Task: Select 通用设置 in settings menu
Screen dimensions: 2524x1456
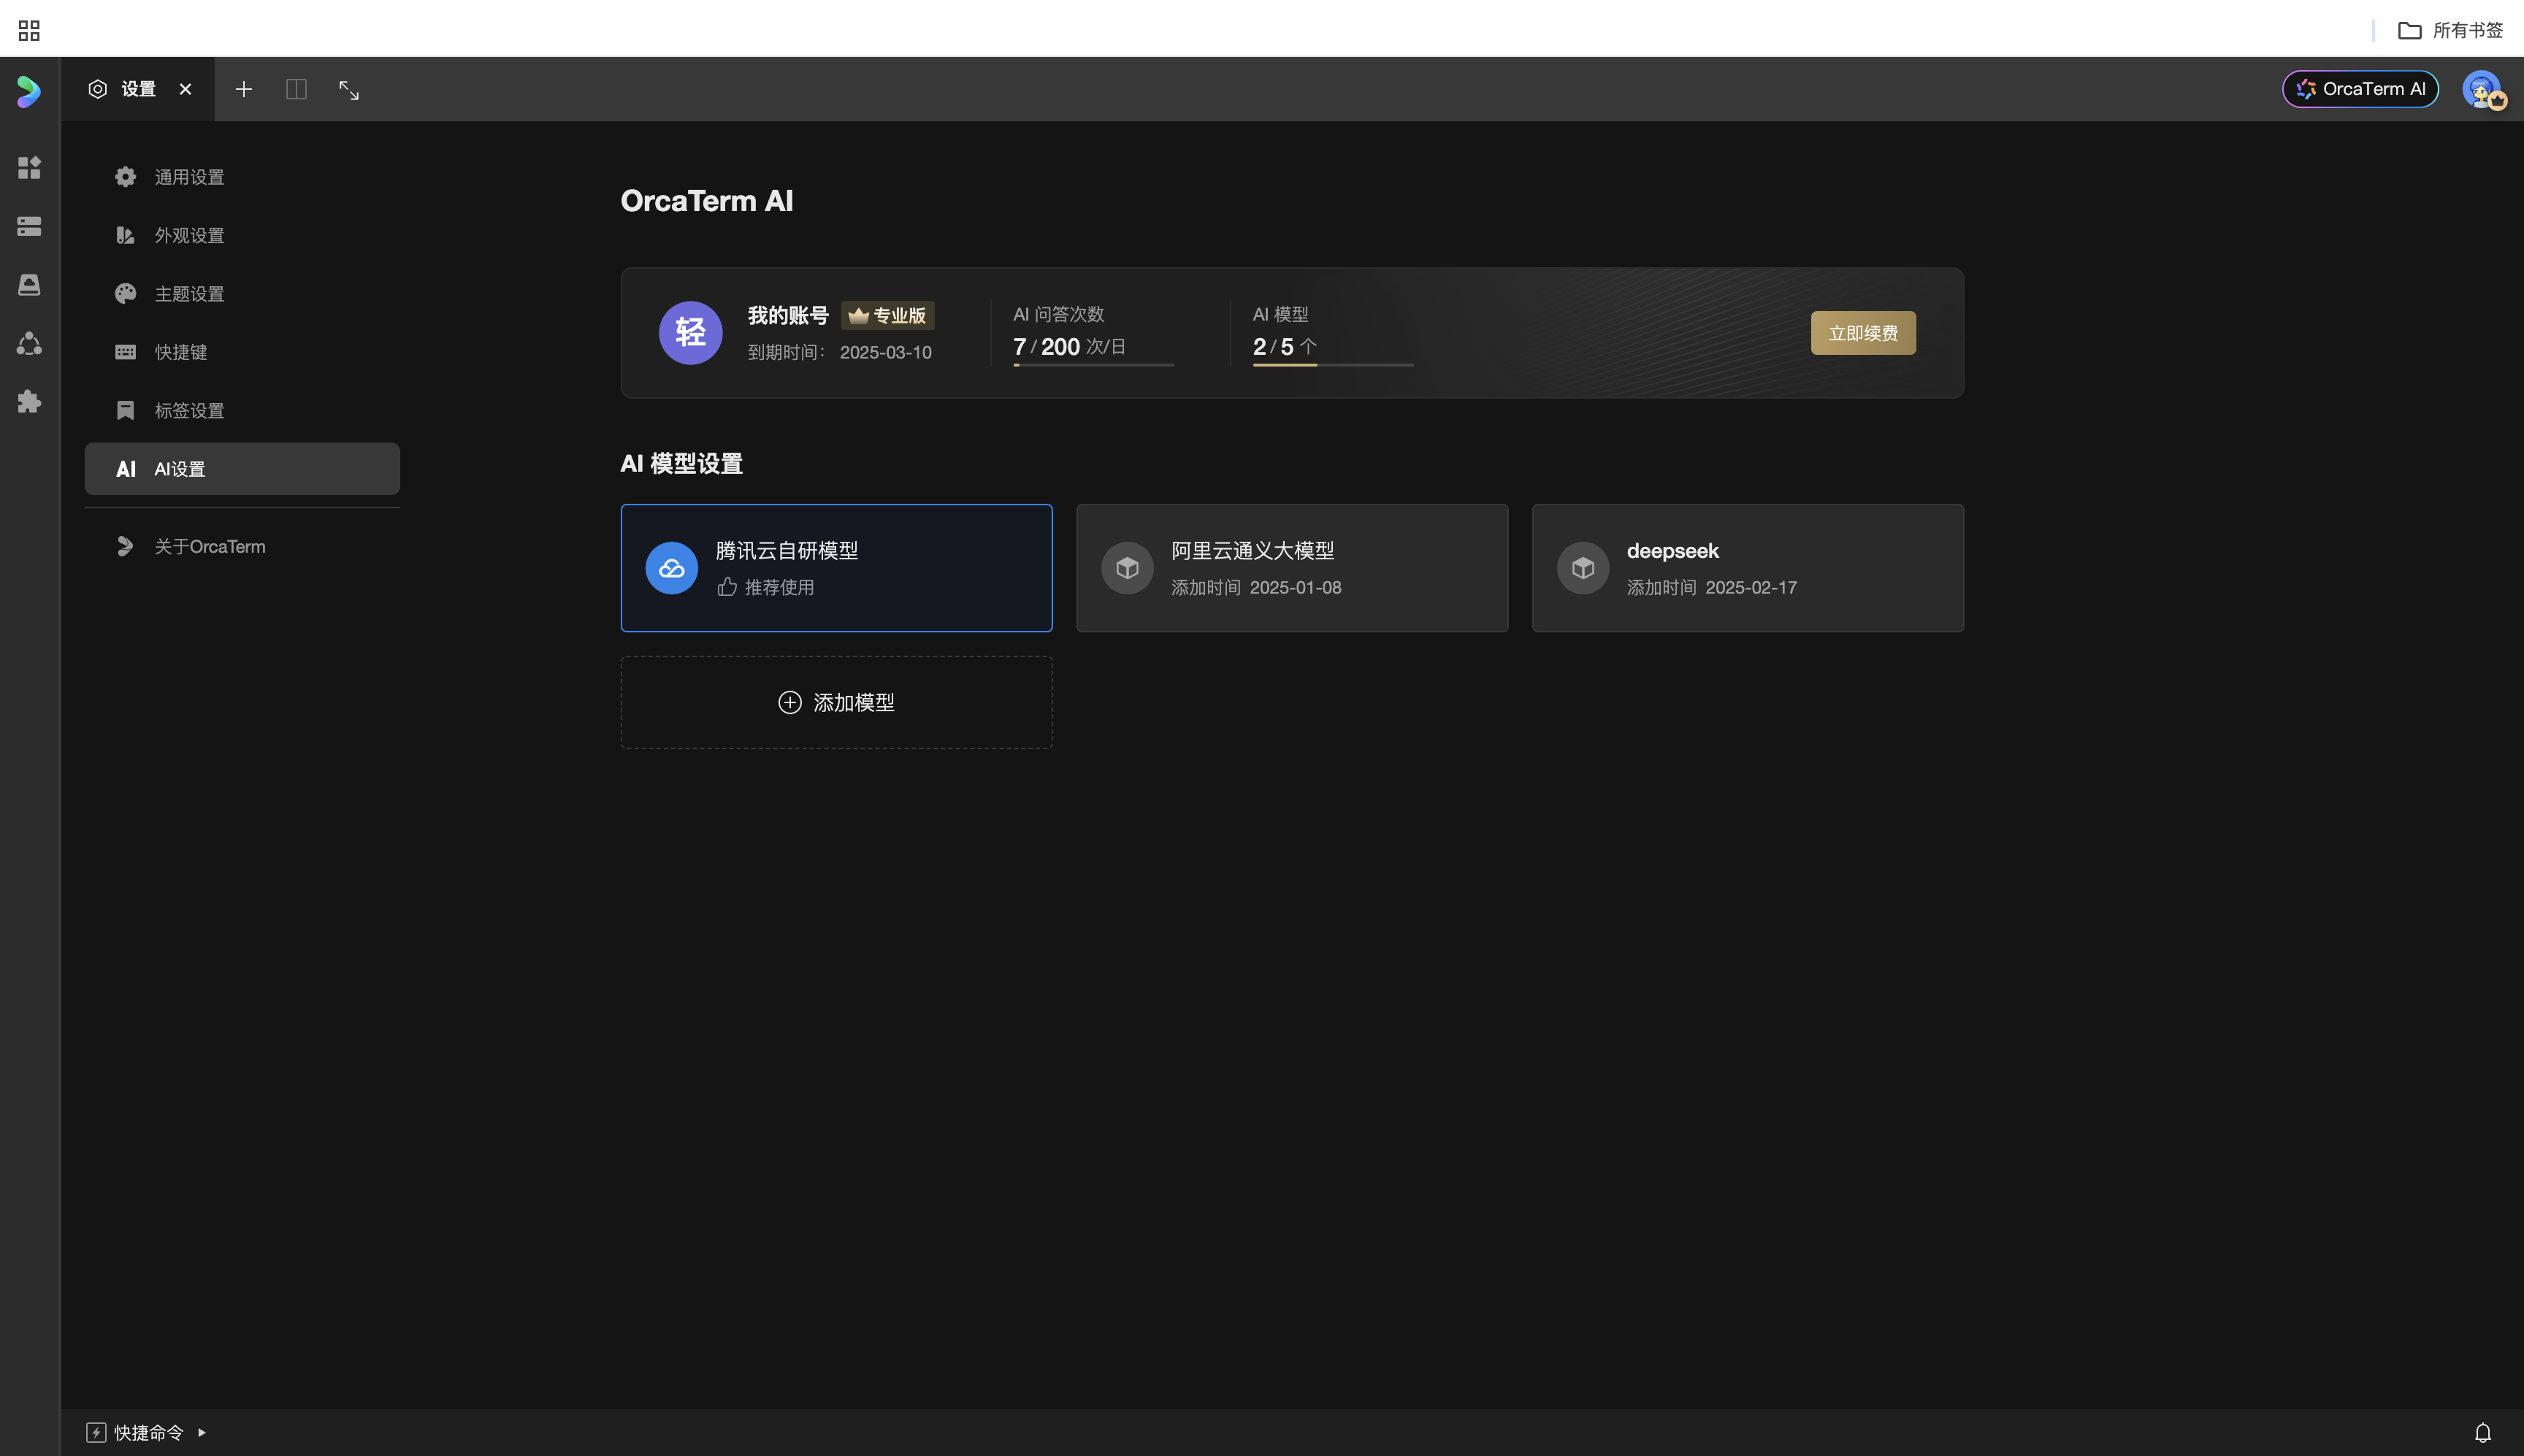Action: coord(242,177)
